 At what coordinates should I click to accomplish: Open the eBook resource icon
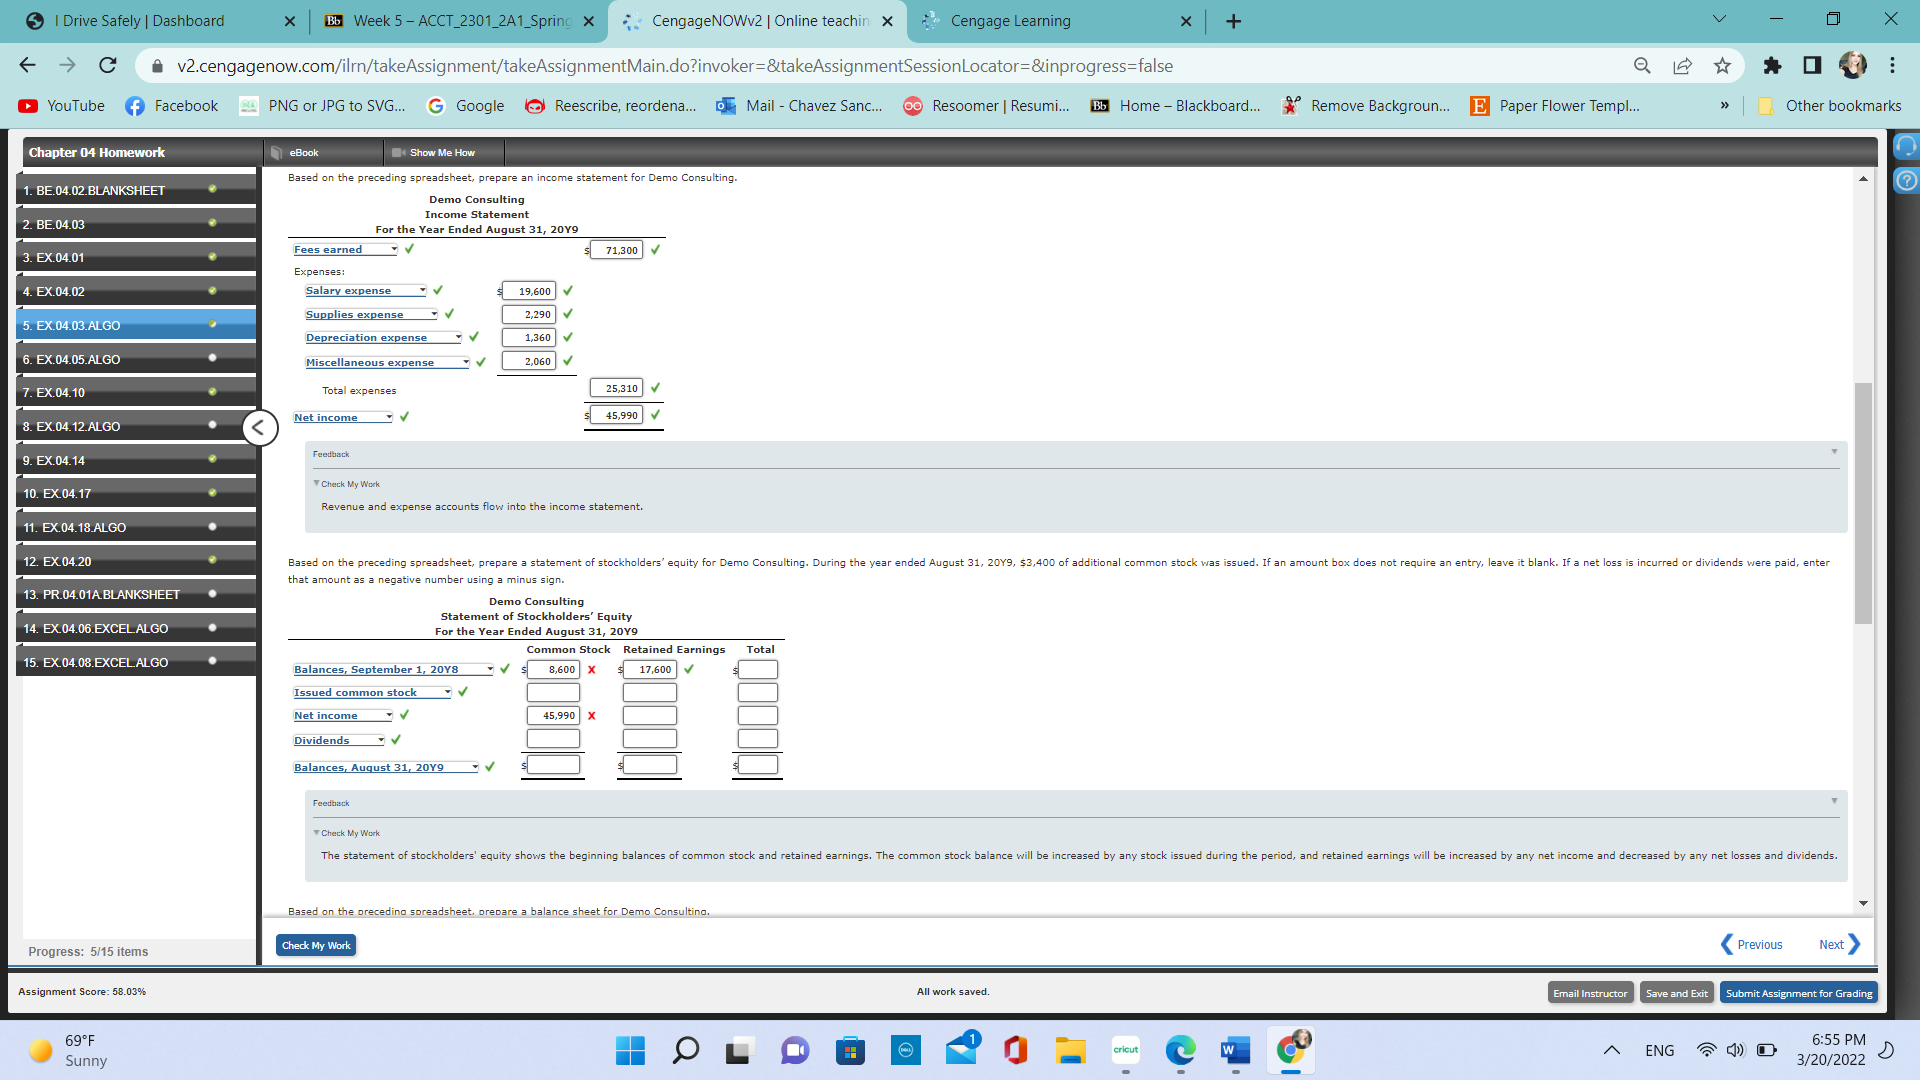click(277, 153)
